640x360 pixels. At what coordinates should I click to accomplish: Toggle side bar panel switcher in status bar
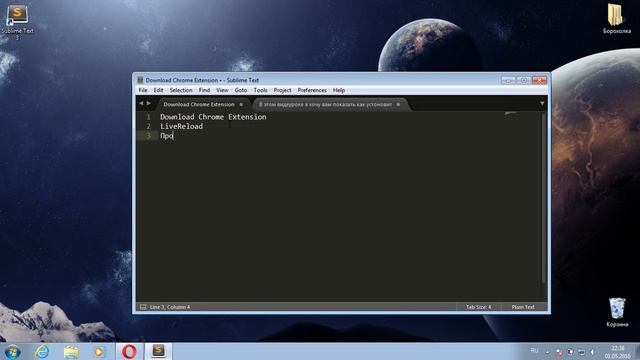pyautogui.click(x=143, y=307)
